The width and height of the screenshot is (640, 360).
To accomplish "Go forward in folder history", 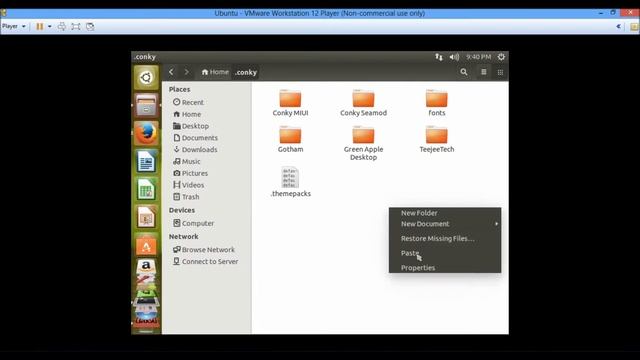I will 187,72.
